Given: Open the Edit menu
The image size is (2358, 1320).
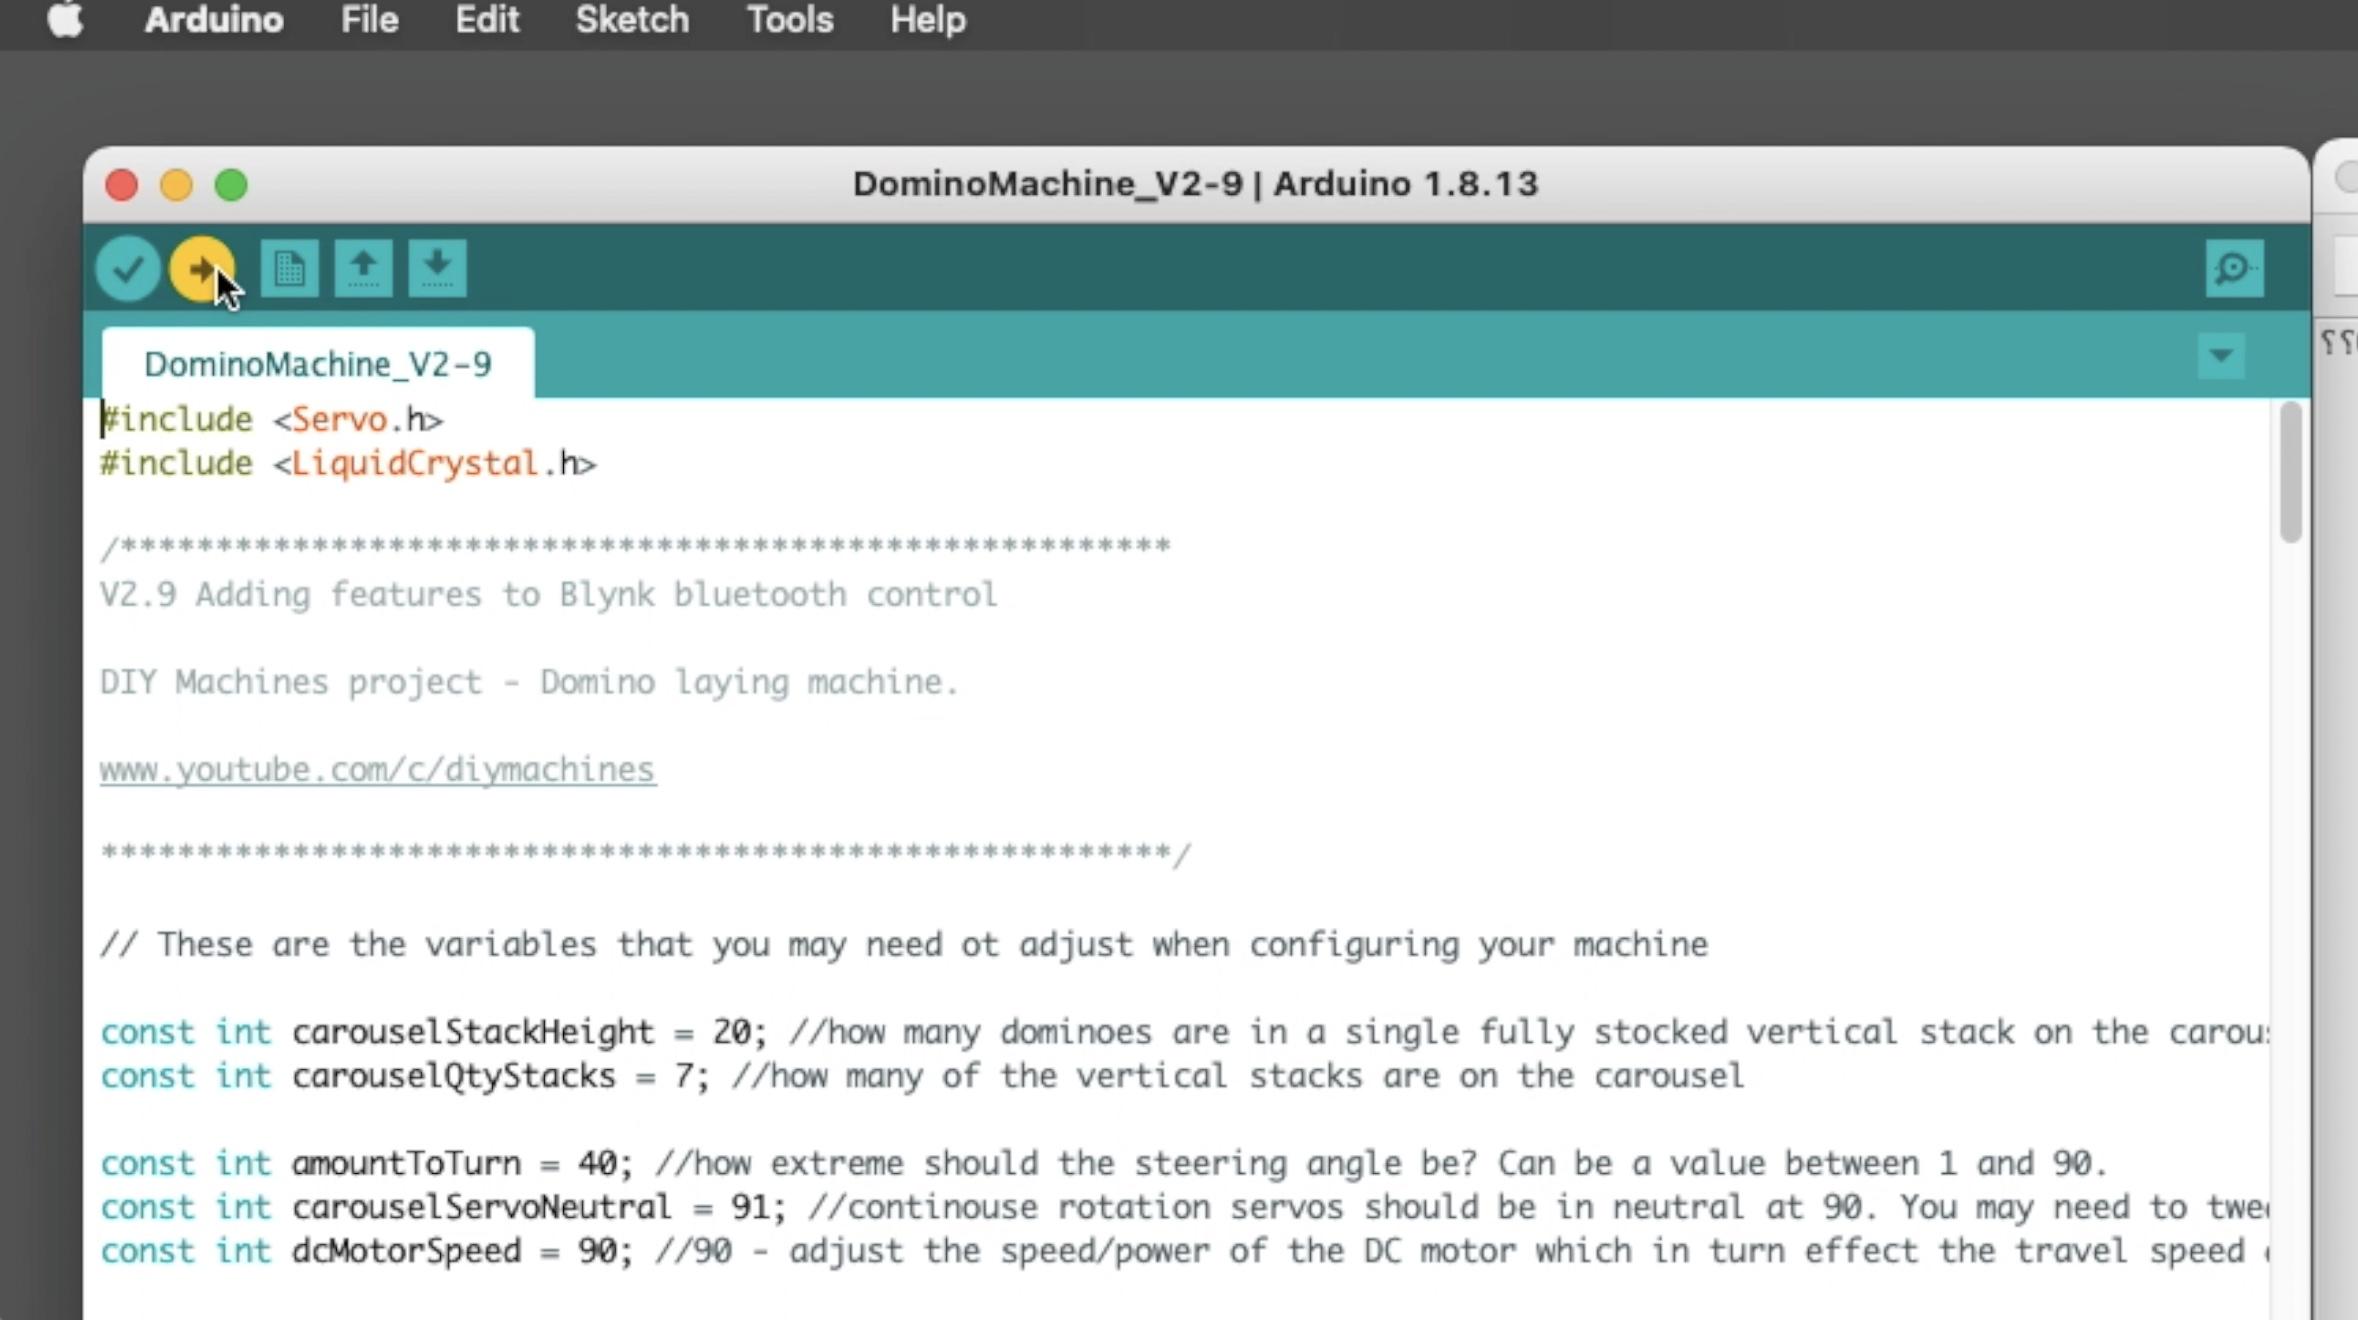Looking at the screenshot, I should click(x=487, y=20).
